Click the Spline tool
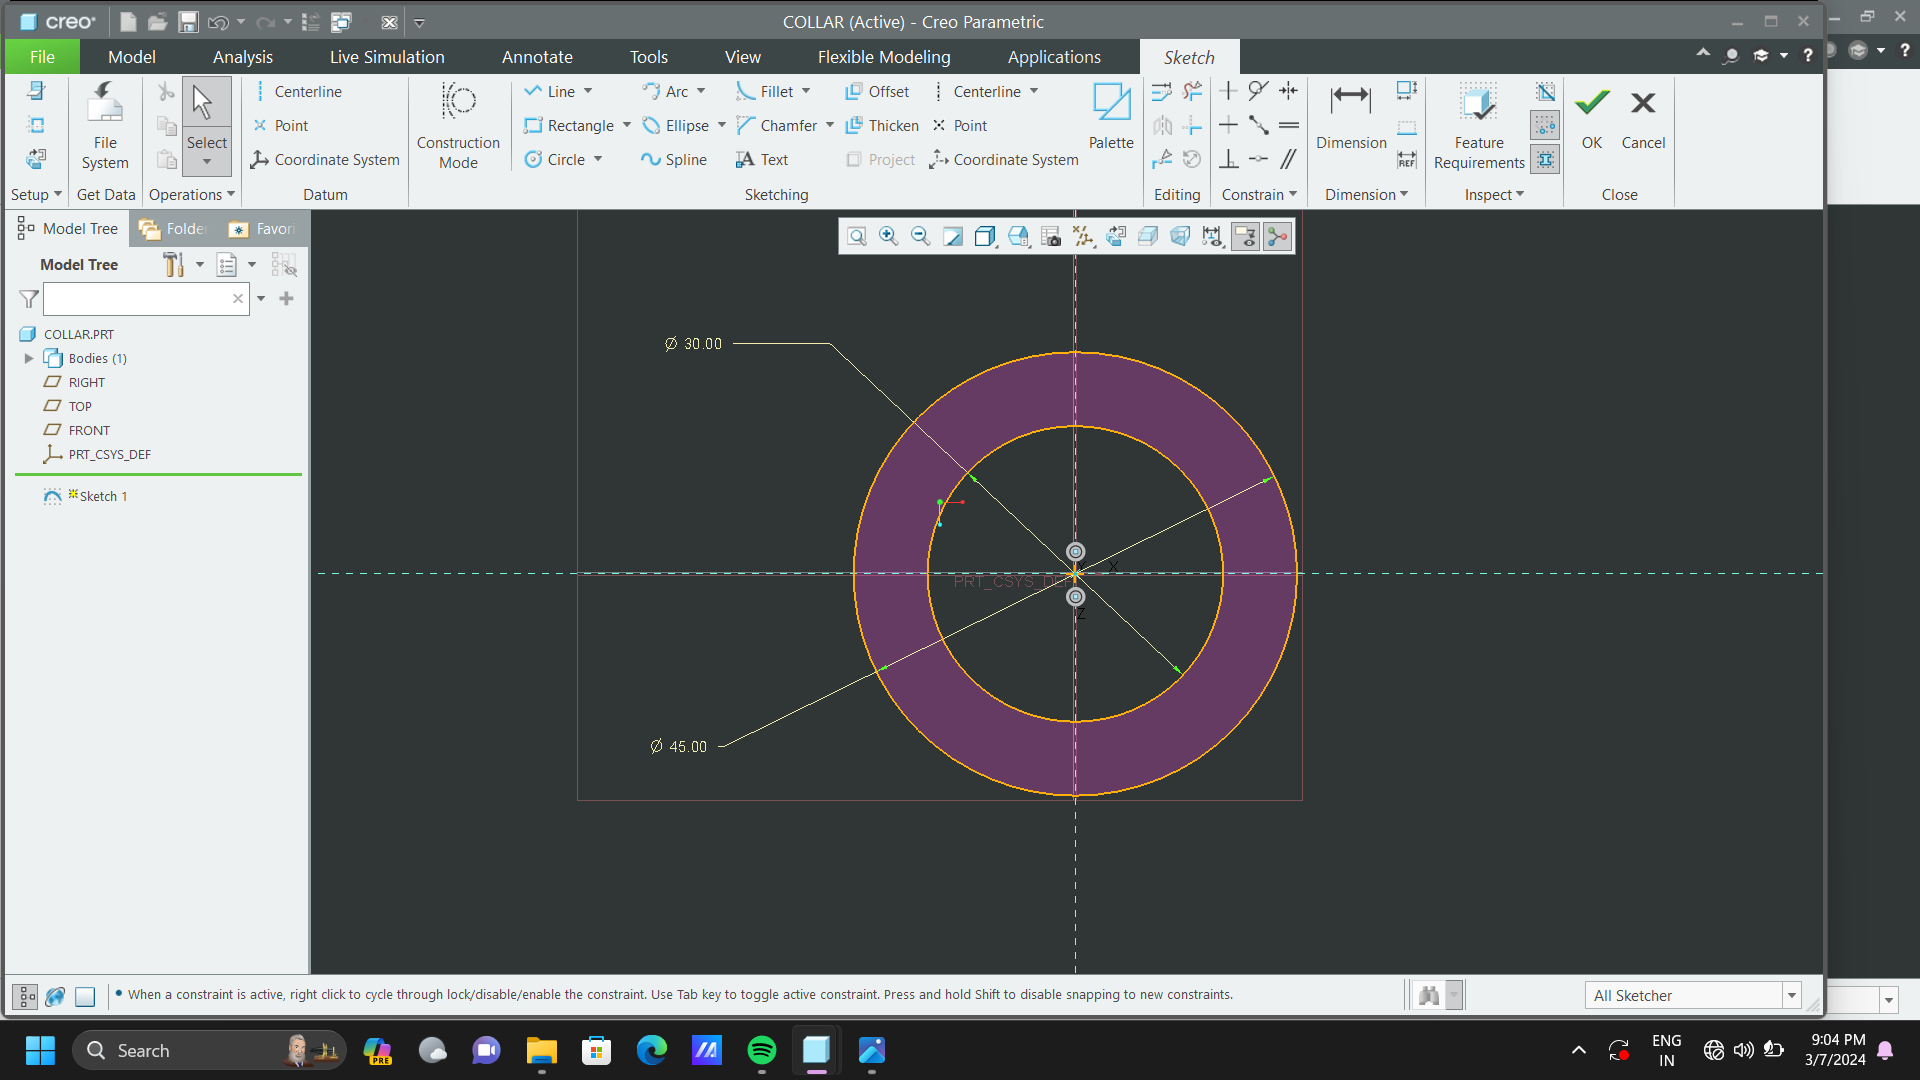This screenshot has height=1080, width=1920. point(674,159)
